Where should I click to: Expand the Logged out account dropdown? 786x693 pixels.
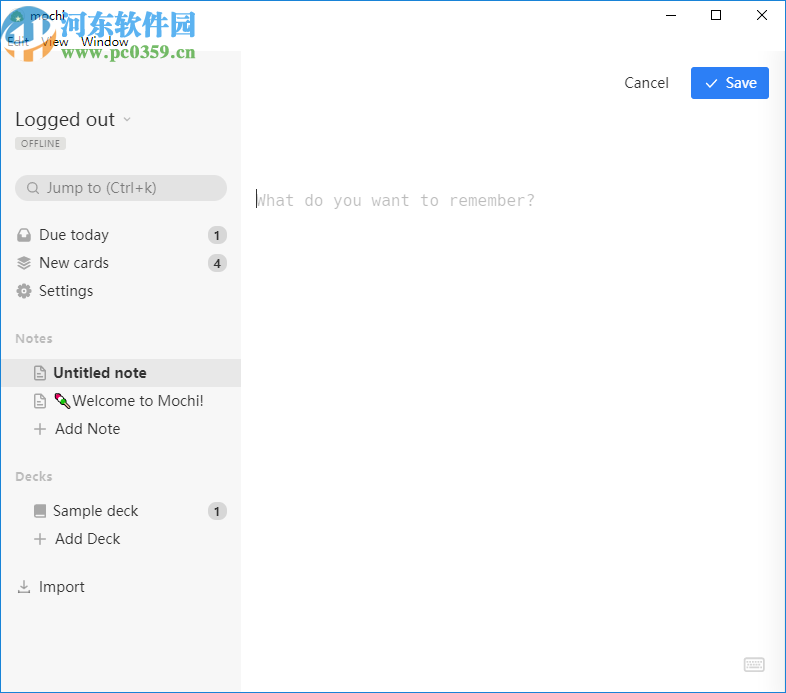tap(127, 119)
